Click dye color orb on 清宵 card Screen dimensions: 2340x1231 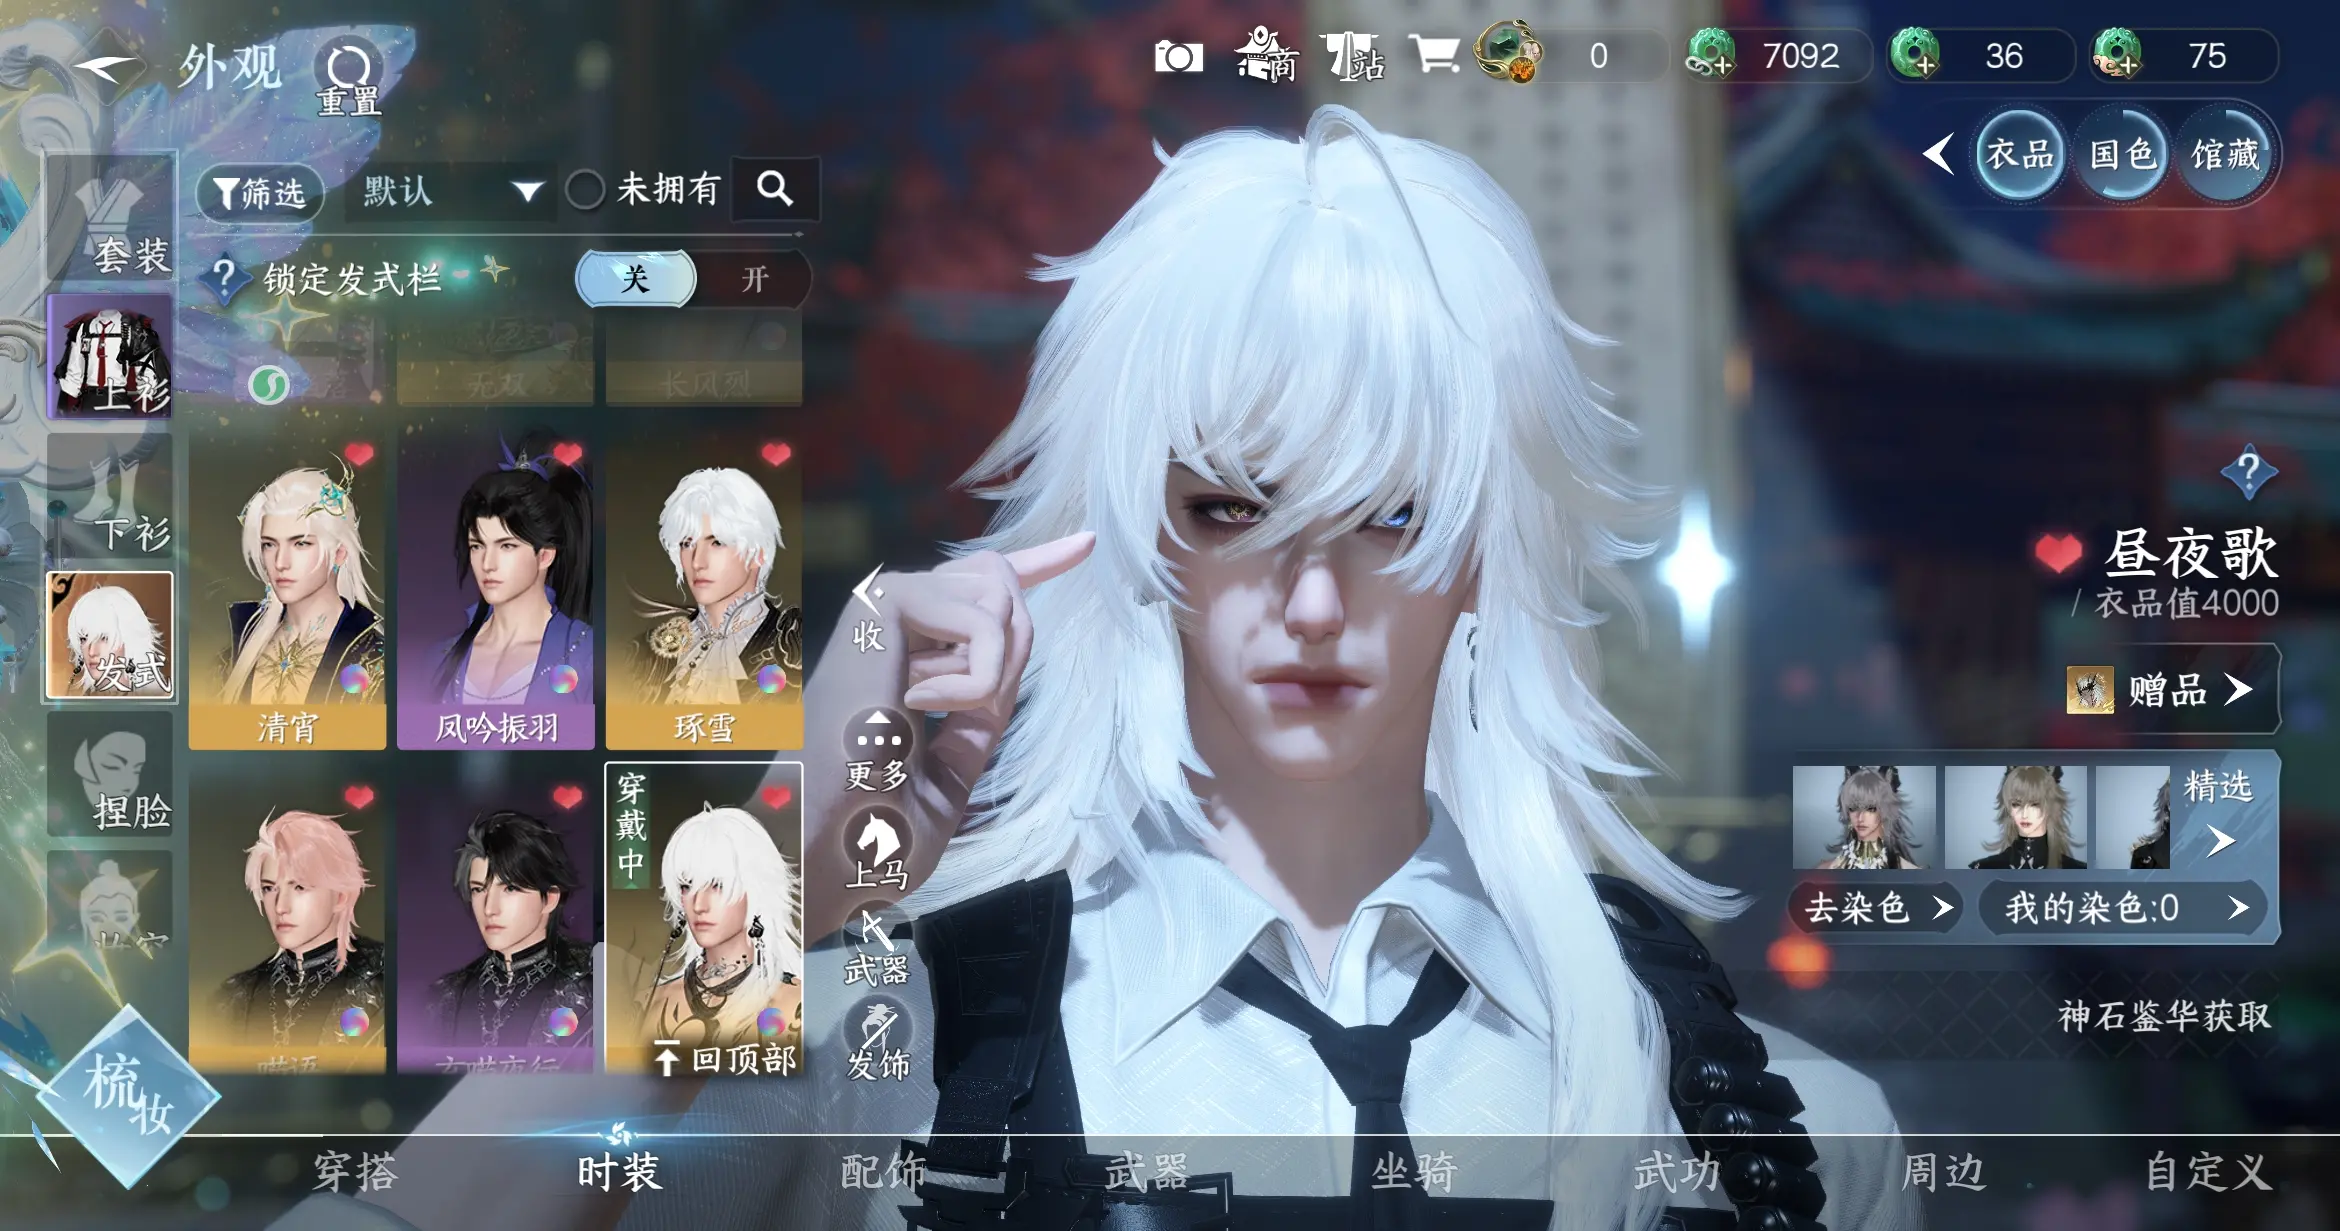353,680
